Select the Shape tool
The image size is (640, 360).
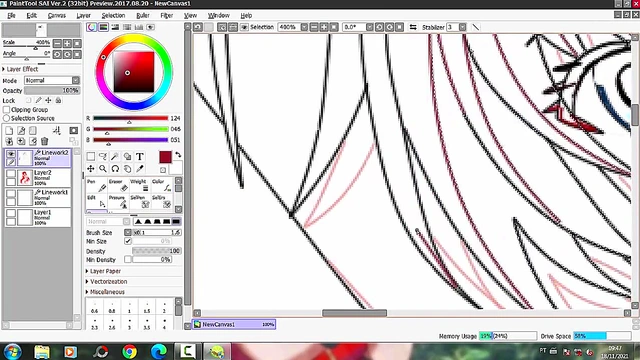pyautogui.click(x=127, y=157)
